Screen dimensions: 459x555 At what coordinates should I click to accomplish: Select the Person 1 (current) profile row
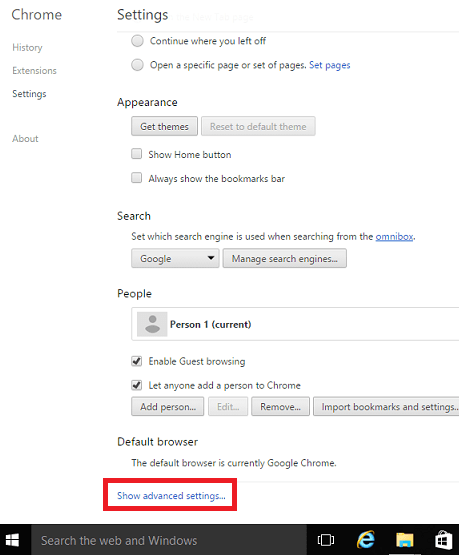click(x=295, y=324)
